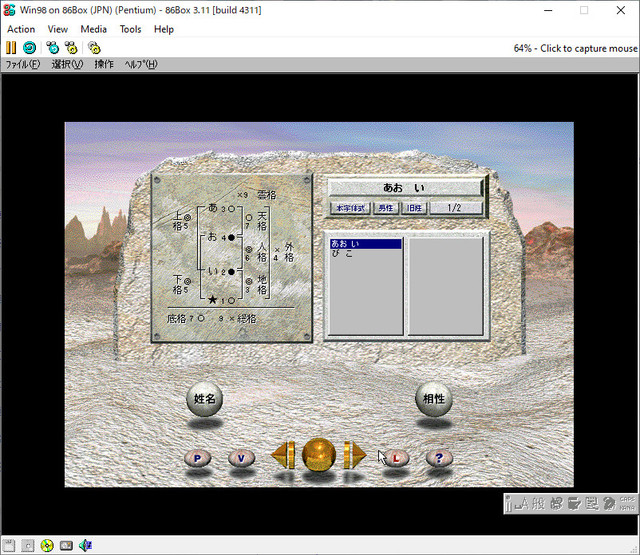Click the Ctrl+Alt+Esc yellow icon

click(71, 48)
